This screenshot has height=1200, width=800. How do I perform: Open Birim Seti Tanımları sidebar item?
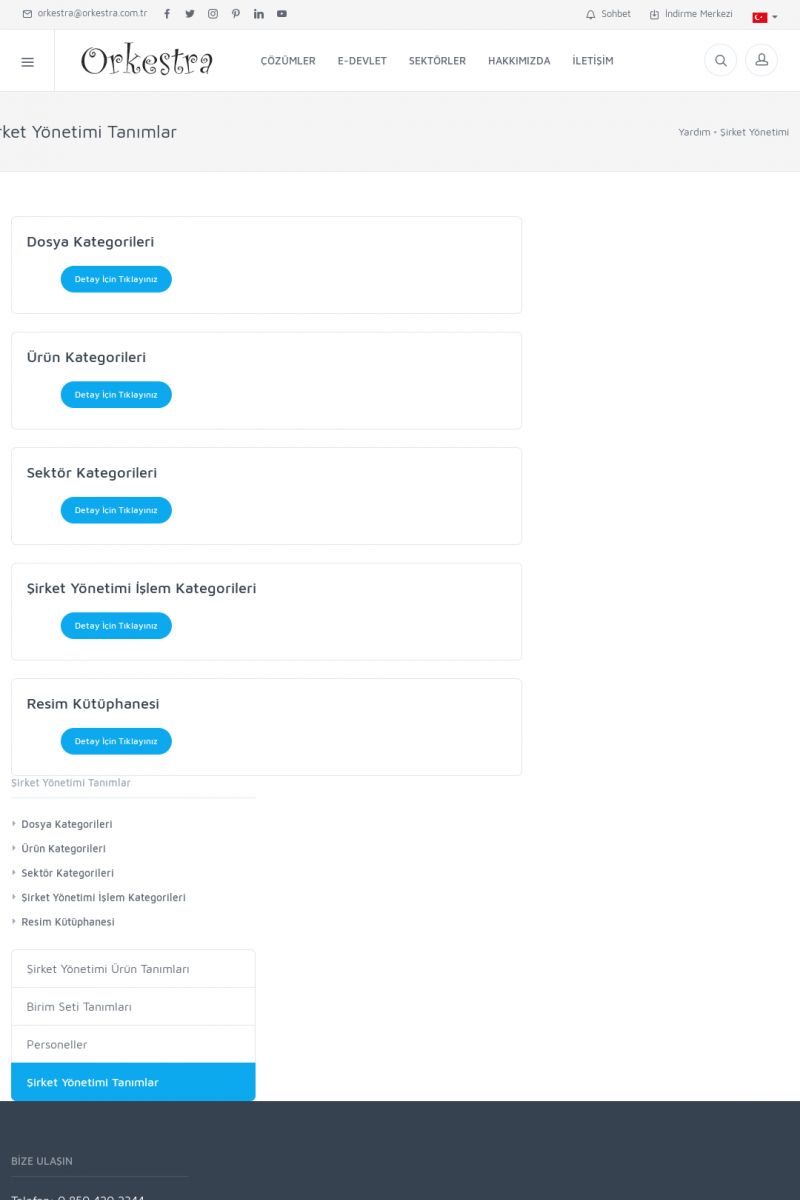[x=79, y=1007]
